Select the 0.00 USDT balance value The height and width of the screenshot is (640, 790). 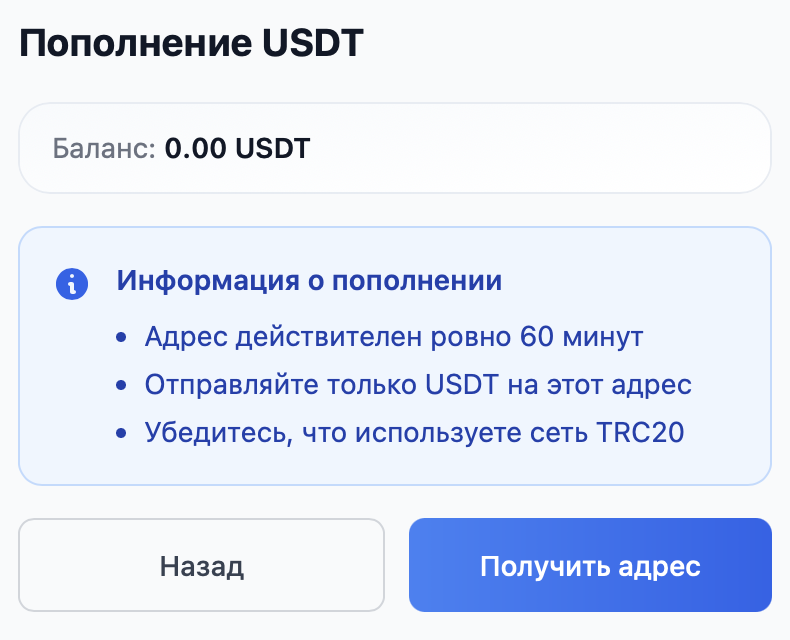(x=237, y=149)
